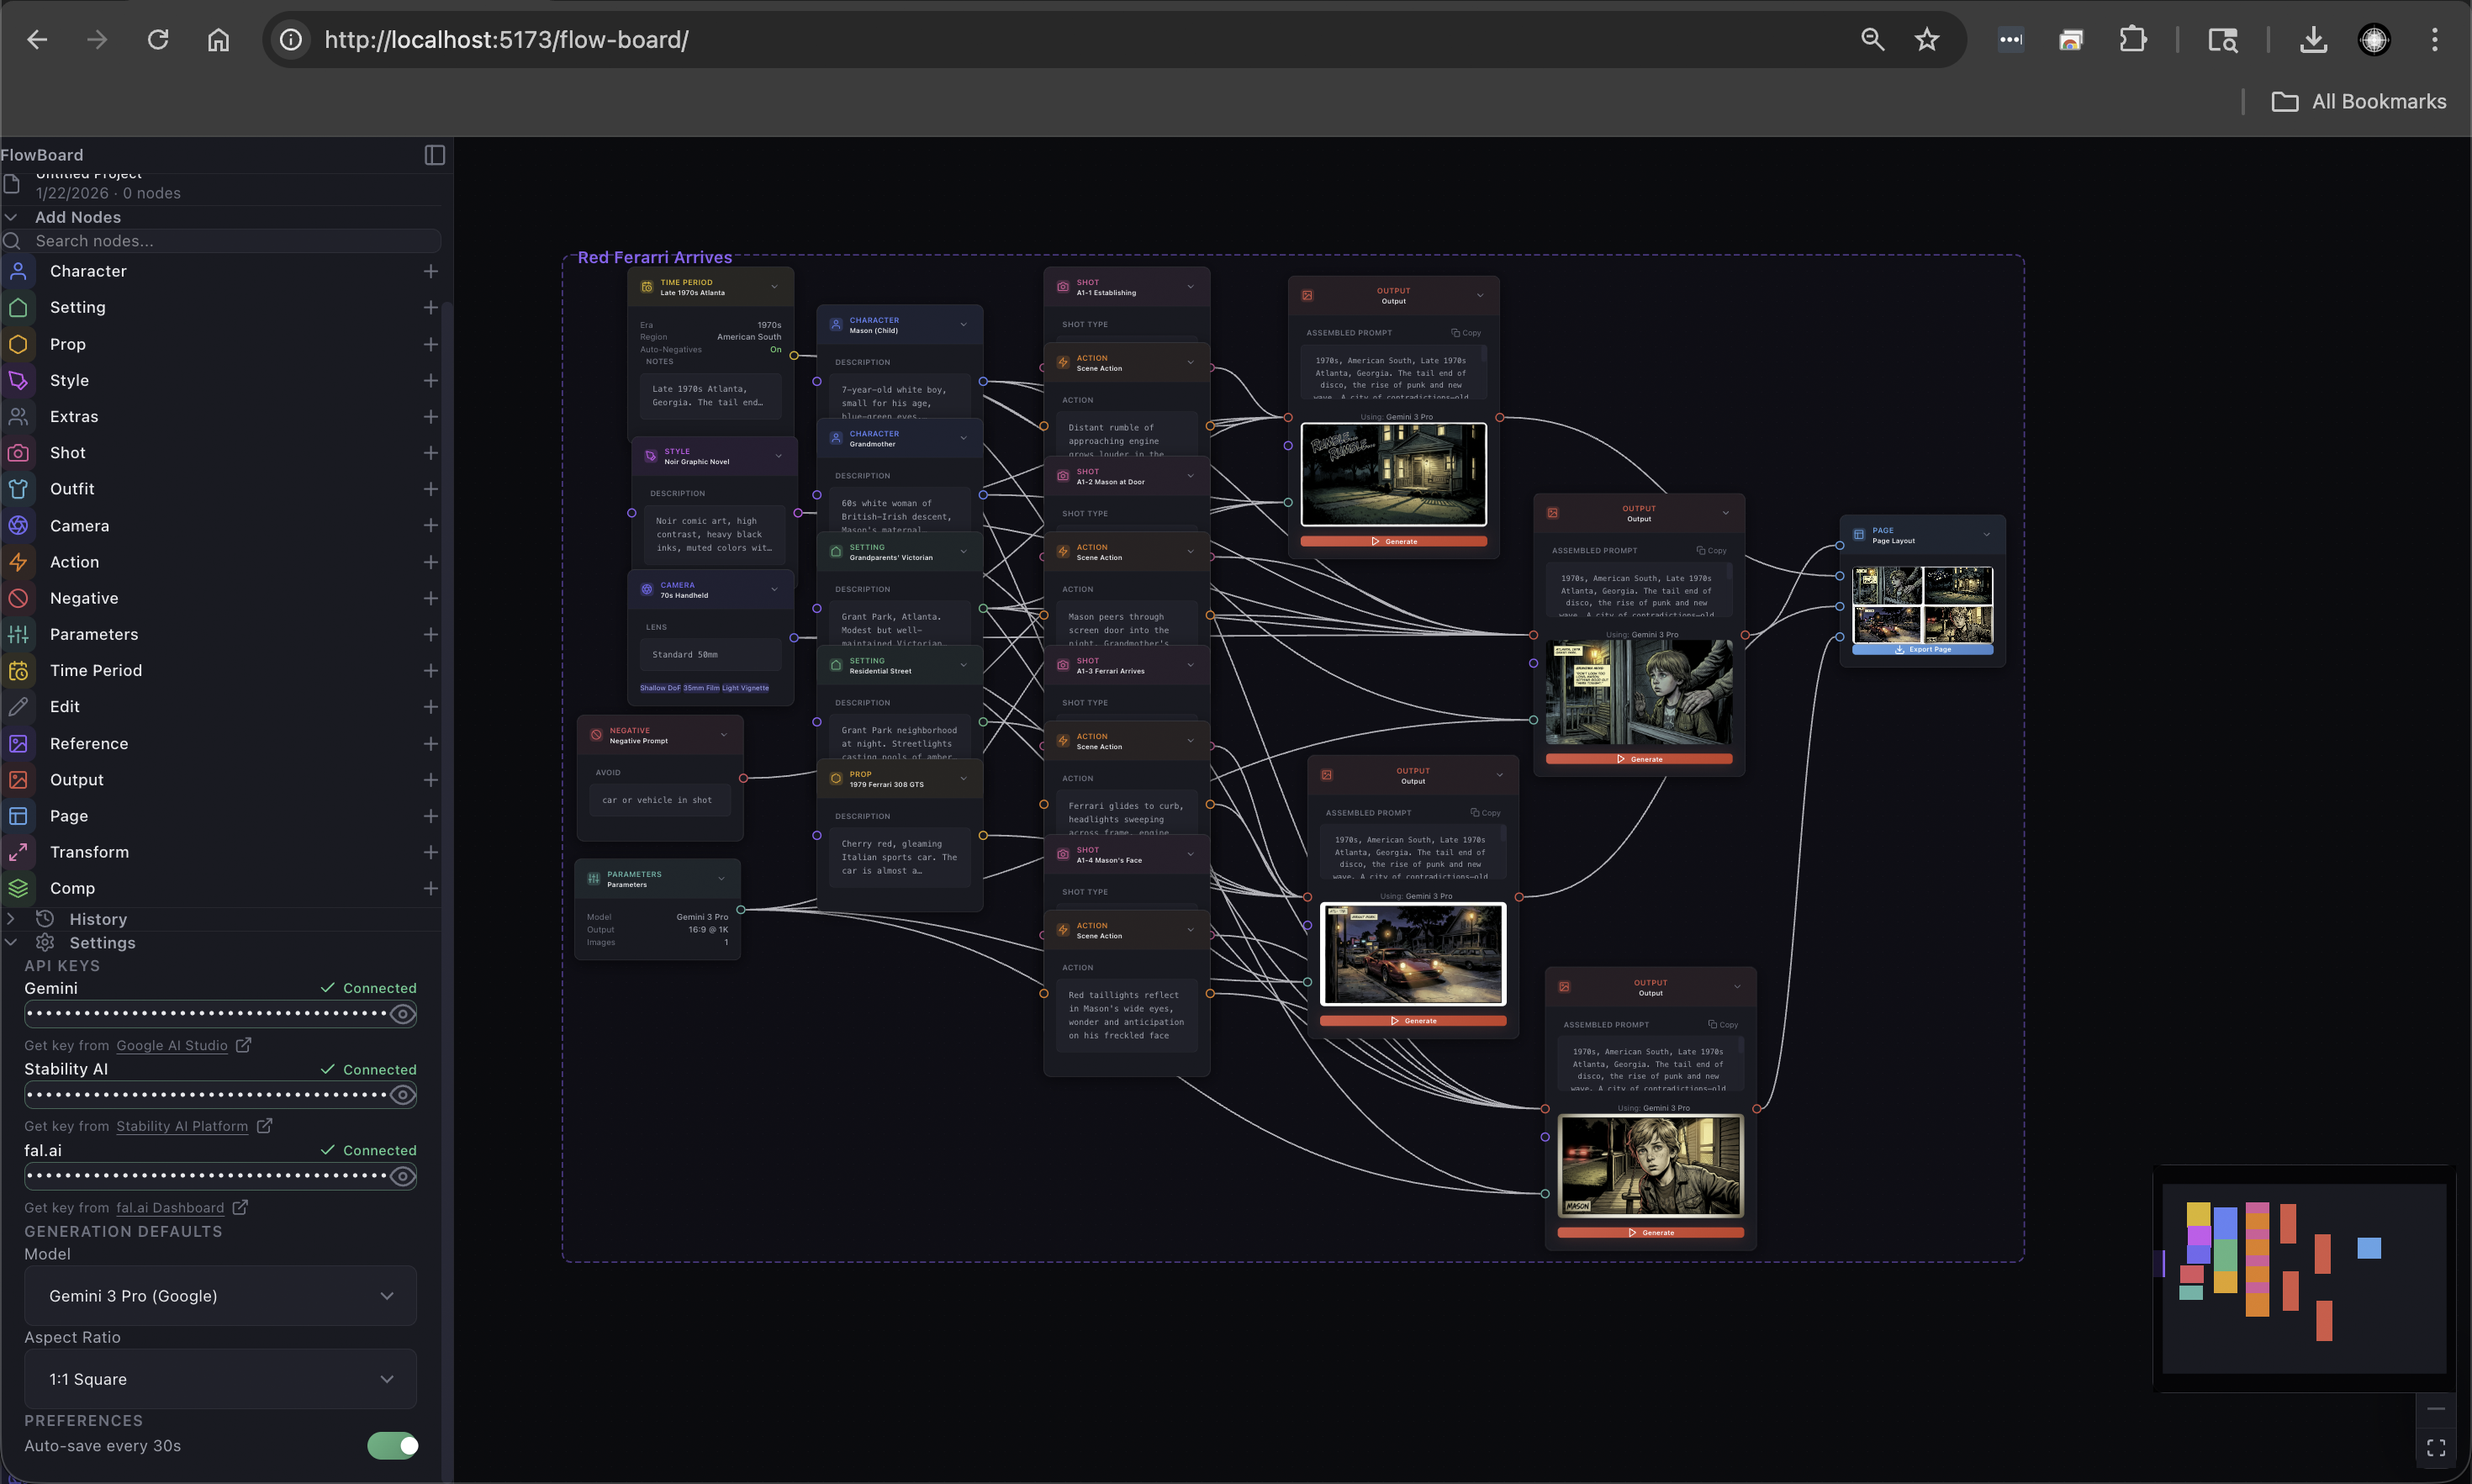Viewport: 2472px width, 1484px height.
Task: Click the Search nodes field
Action: coord(221,241)
